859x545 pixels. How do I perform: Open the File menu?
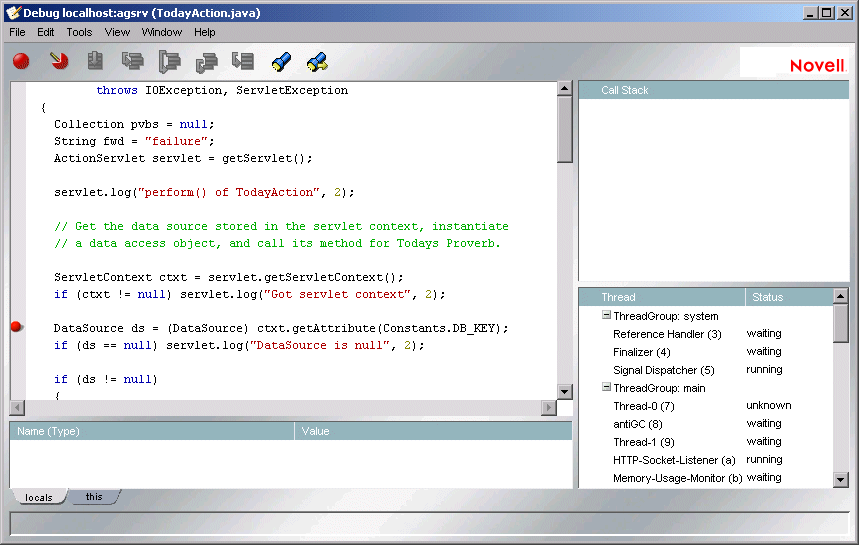(x=18, y=32)
